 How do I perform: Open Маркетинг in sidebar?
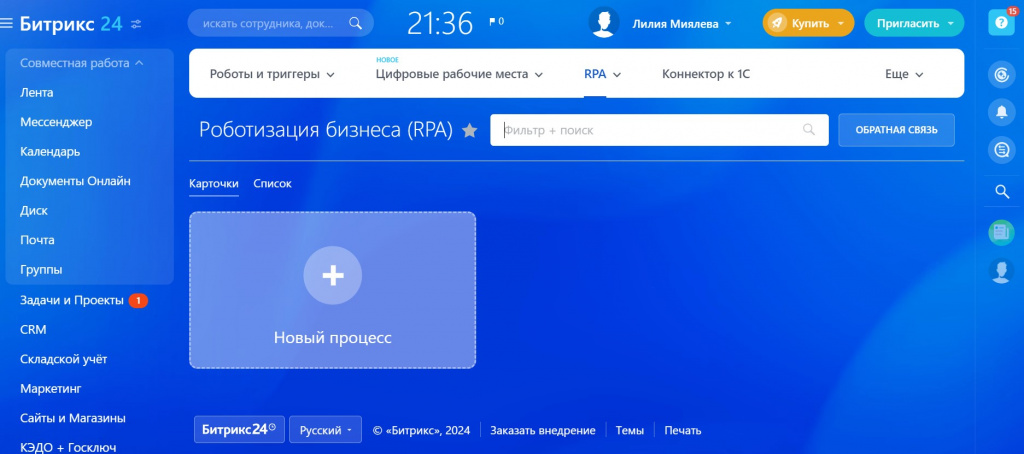tap(50, 389)
